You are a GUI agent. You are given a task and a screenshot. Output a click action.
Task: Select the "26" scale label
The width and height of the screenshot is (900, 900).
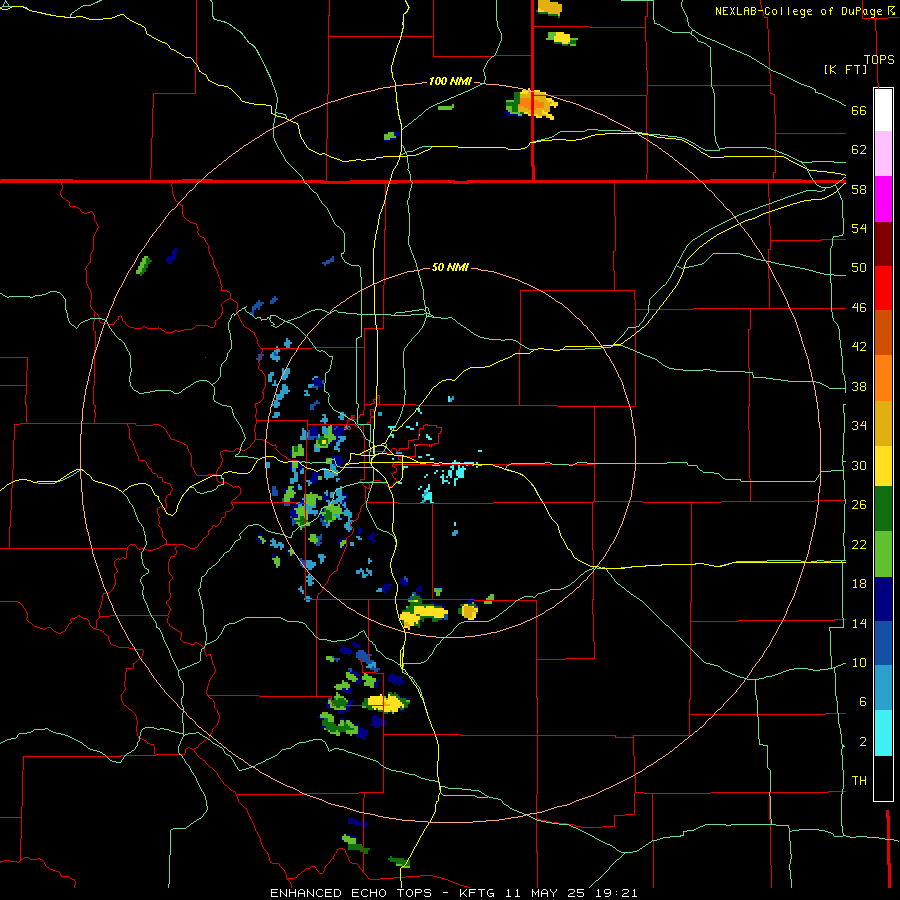859,505
